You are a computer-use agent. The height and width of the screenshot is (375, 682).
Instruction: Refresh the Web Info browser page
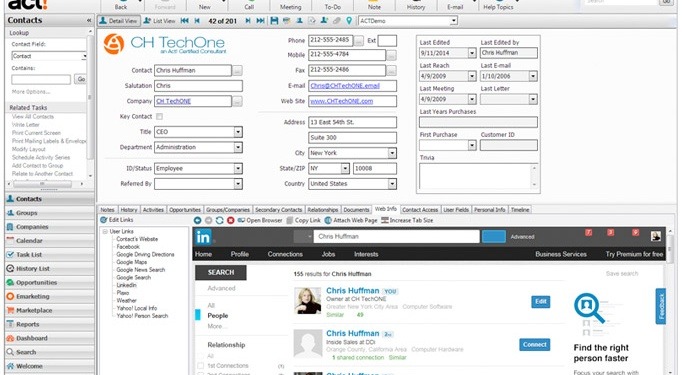(x=220, y=220)
